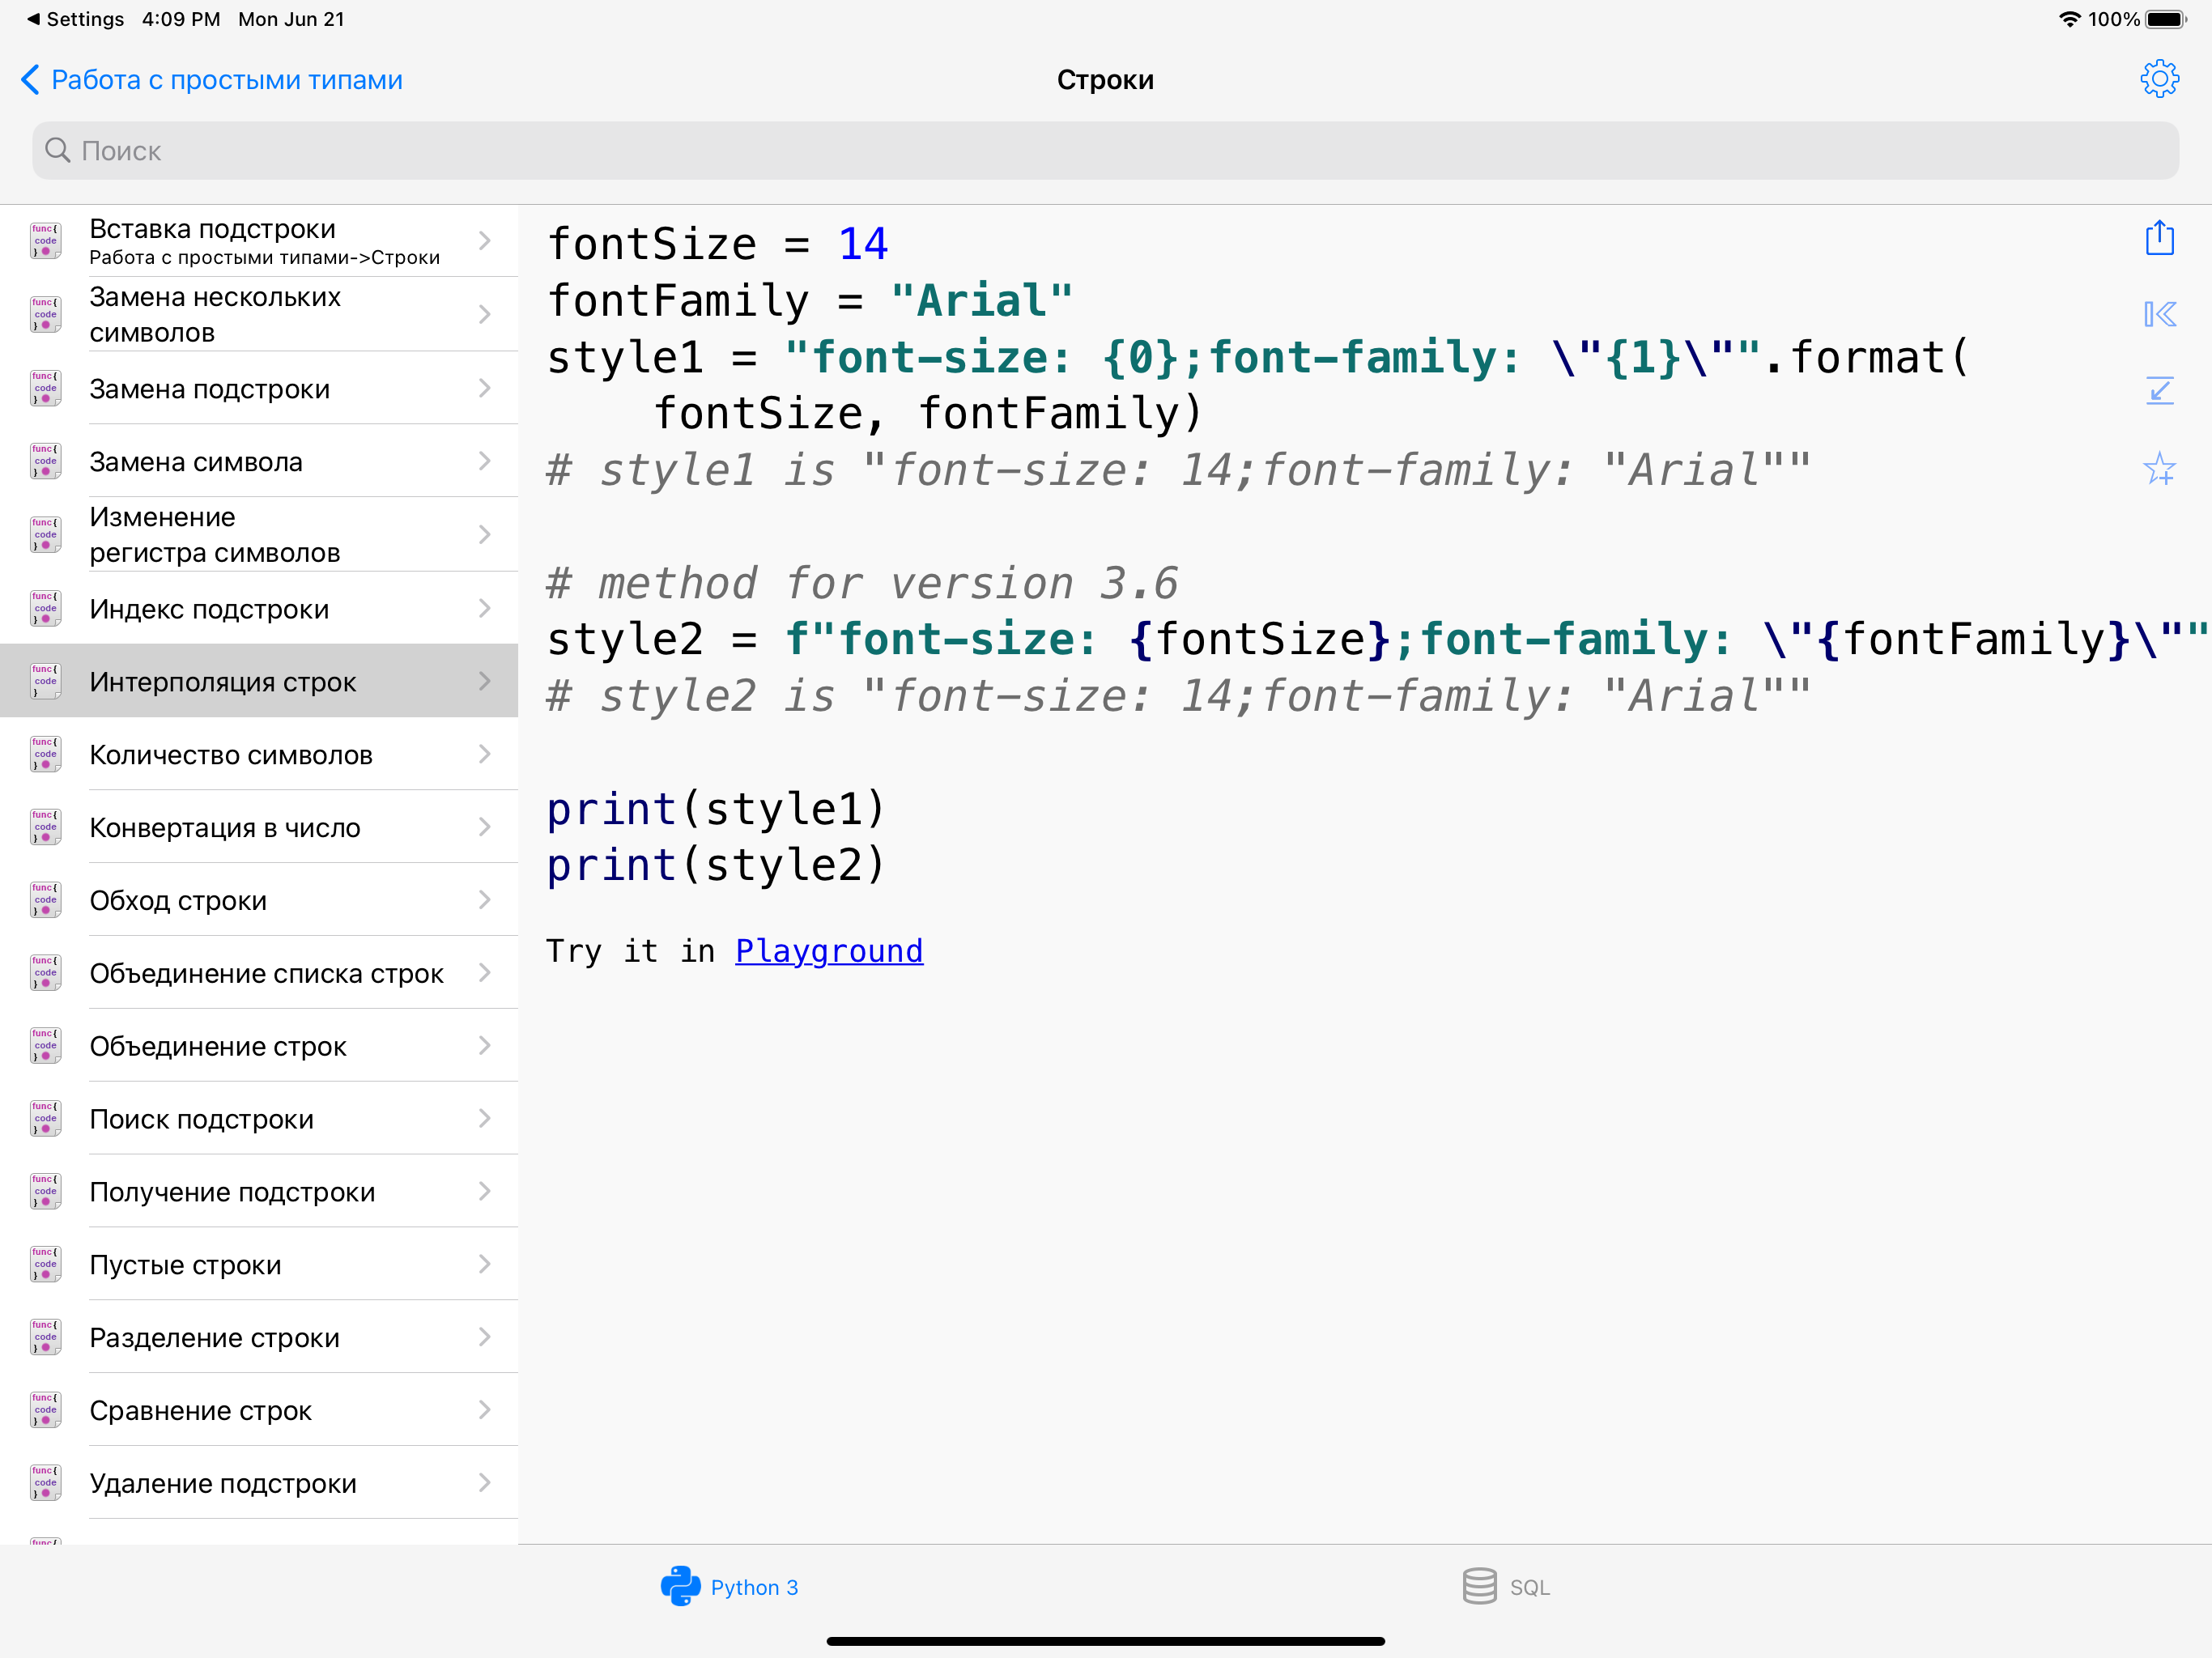Select the Конвертация в число item
Image resolution: width=2212 pixels, height=1658 pixels.
pos(259,827)
